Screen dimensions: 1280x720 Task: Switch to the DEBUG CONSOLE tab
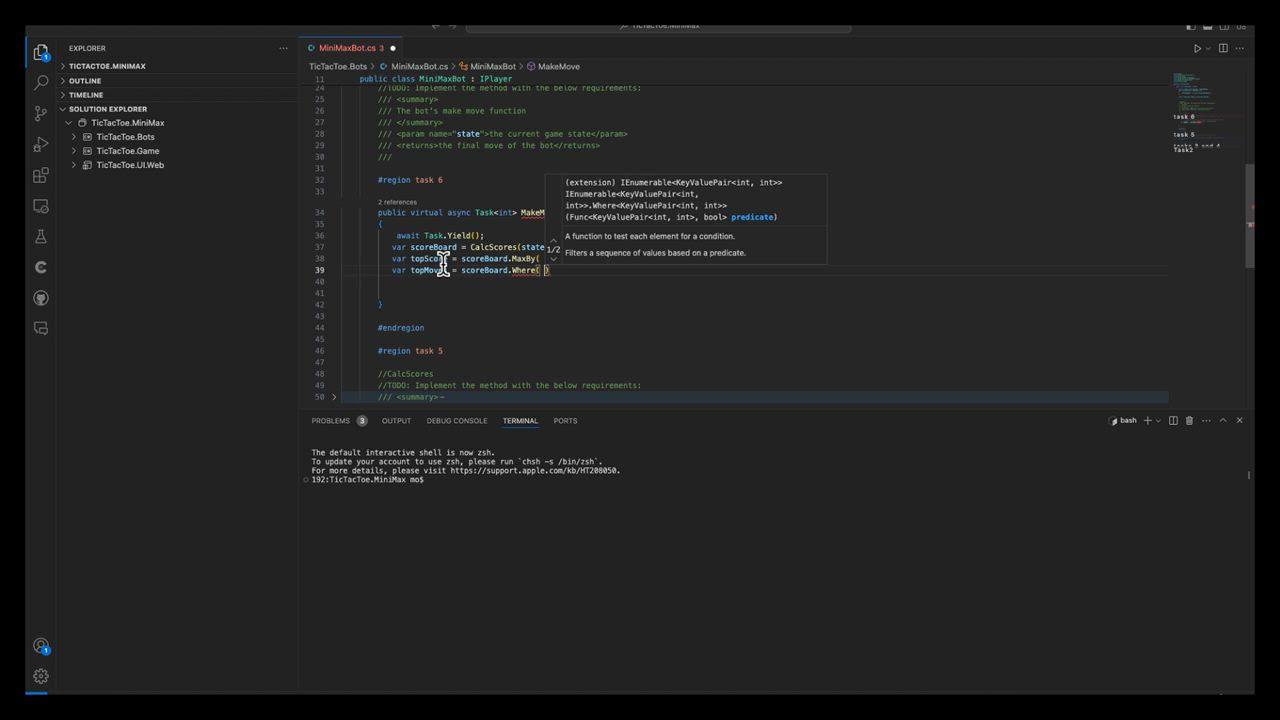pyautogui.click(x=456, y=421)
